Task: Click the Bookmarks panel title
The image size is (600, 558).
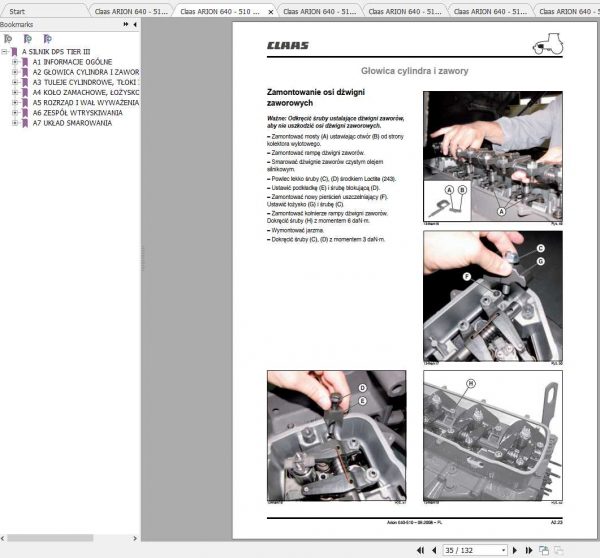Action: 16,24
